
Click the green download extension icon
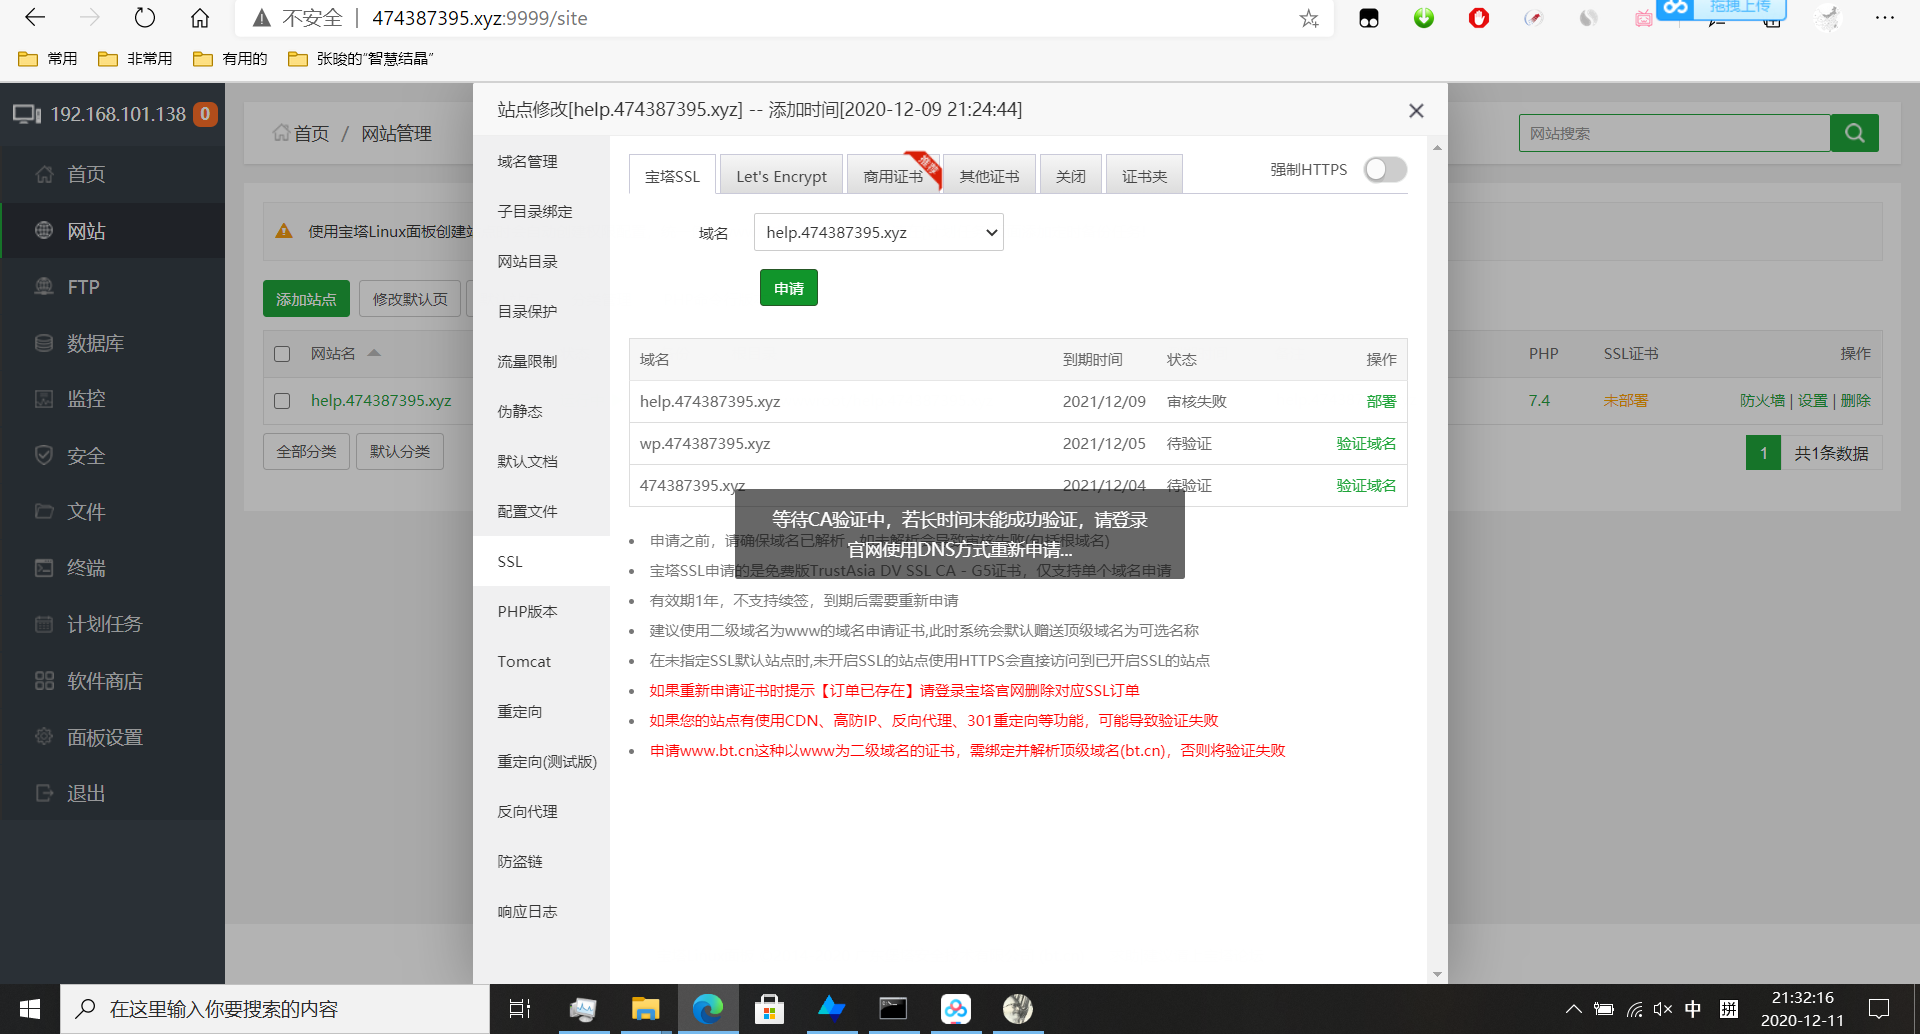coord(1424,18)
